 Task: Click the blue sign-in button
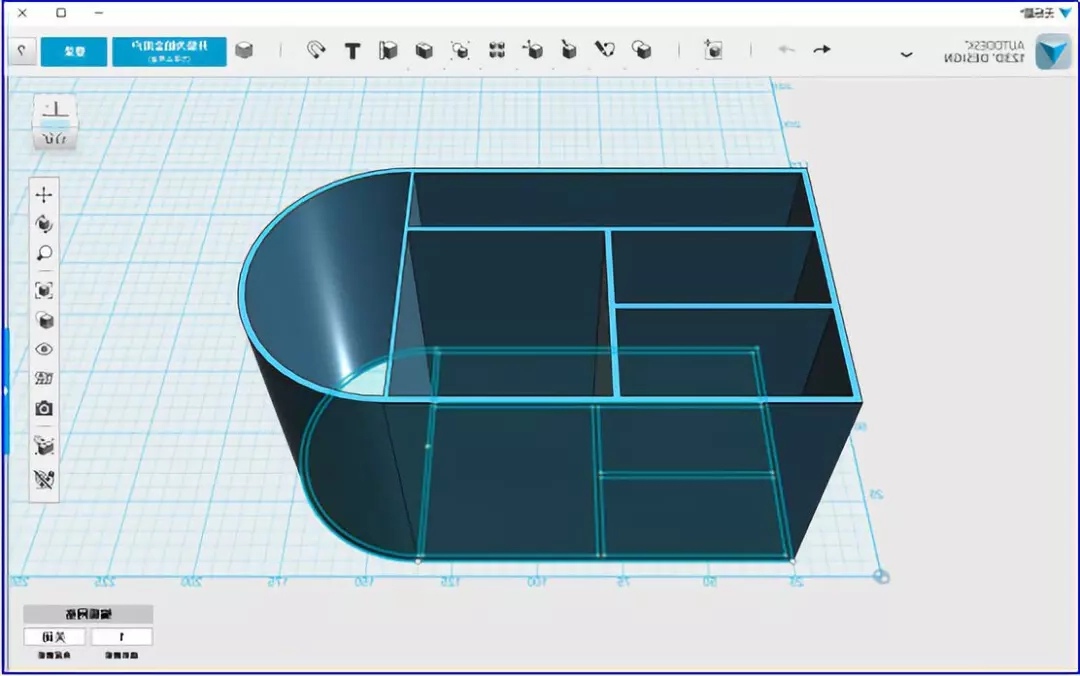click(x=74, y=52)
